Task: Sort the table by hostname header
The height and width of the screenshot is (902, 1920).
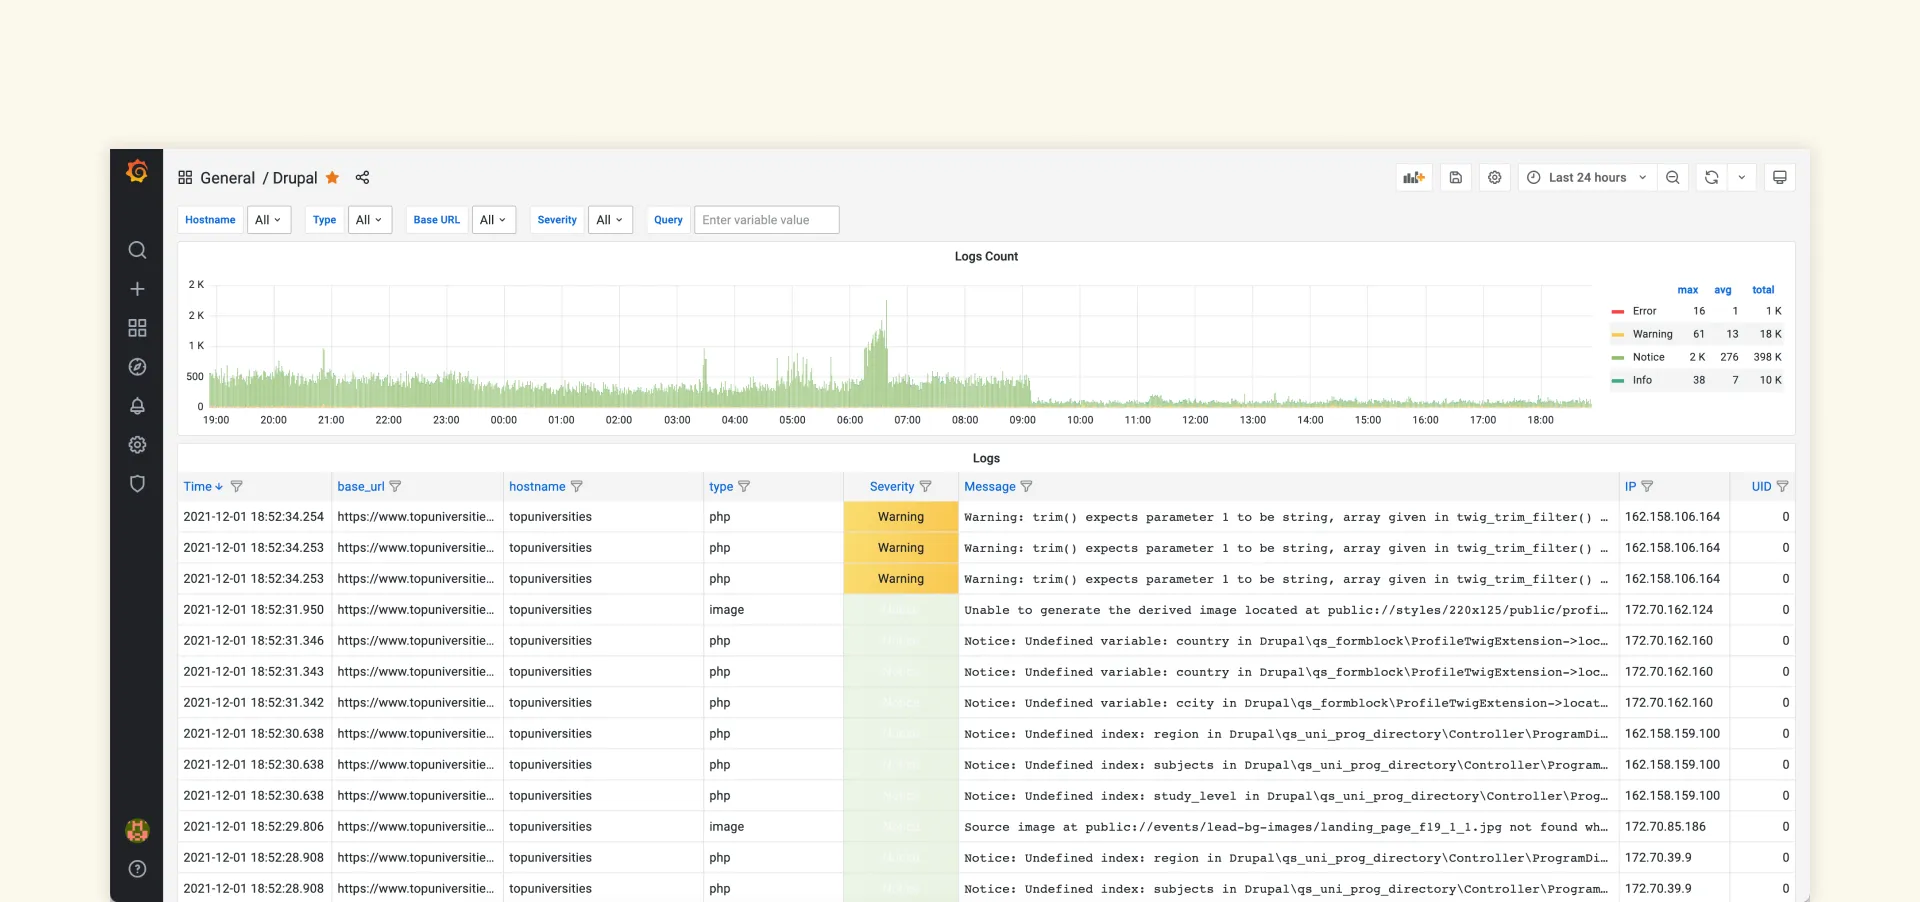Action: 537,486
